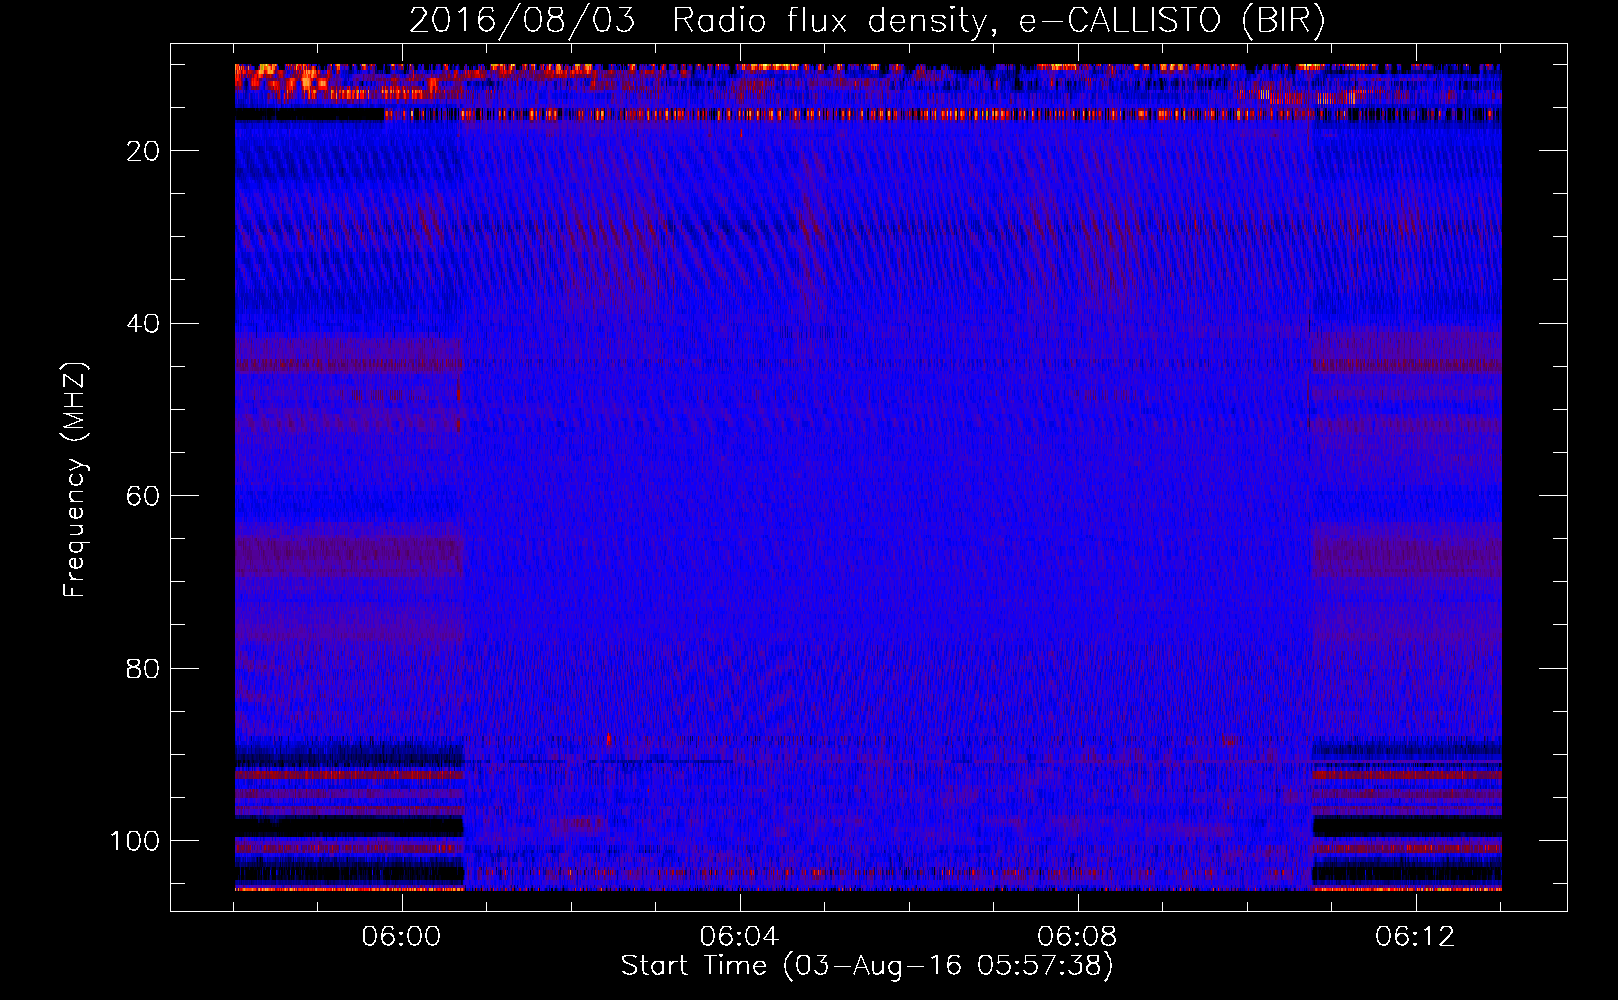1618x1000 pixels.
Task: Select the '40' frequency tick label
Action: pyautogui.click(x=143, y=324)
